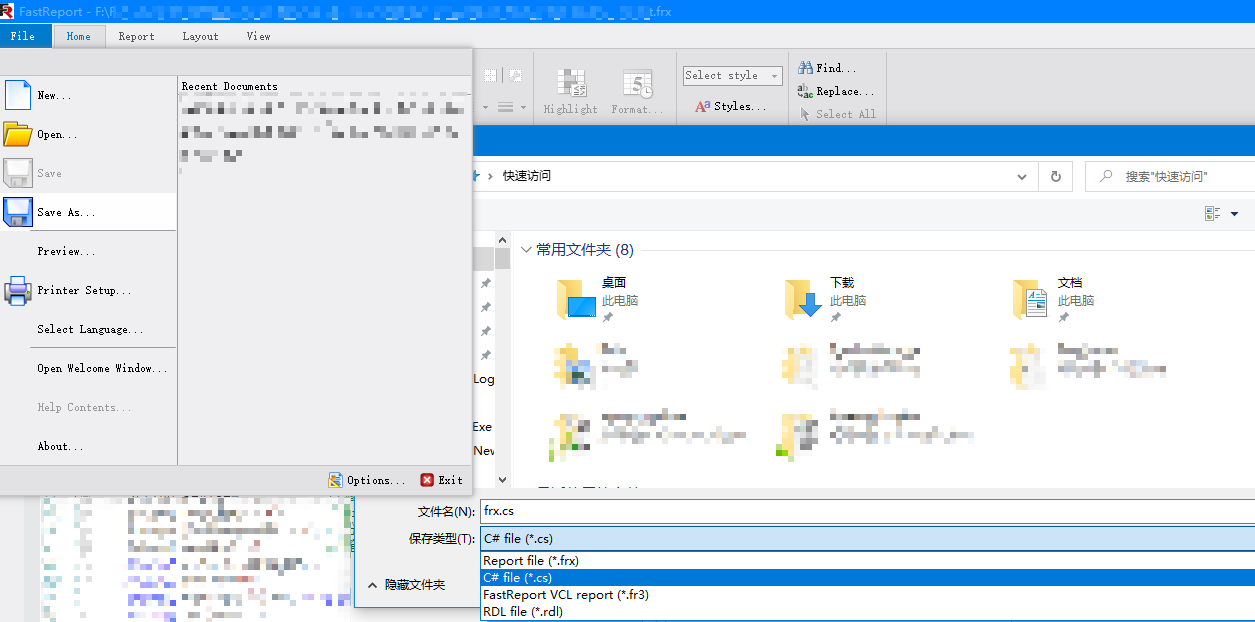Click the Options button
This screenshot has width=1255, height=622.
[367, 480]
